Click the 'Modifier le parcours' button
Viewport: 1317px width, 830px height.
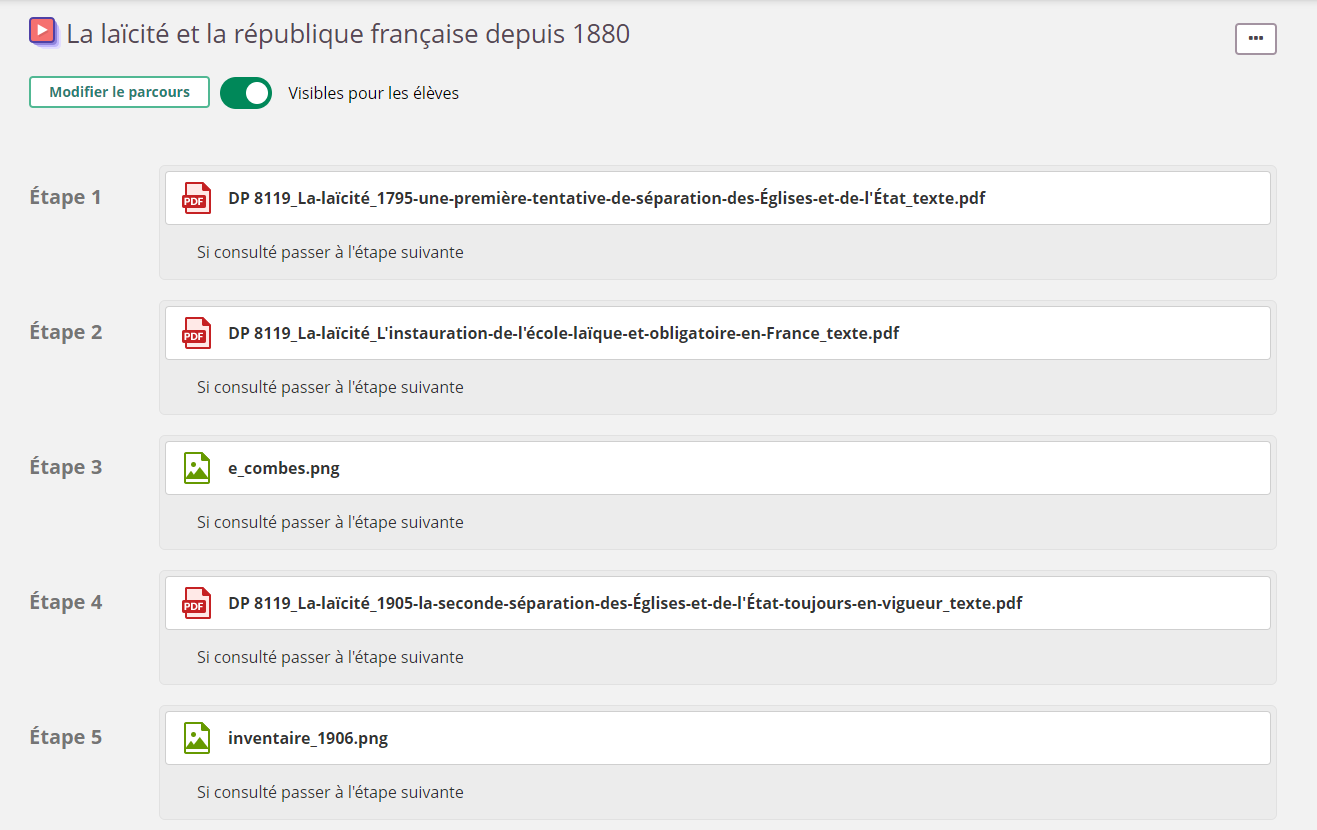[x=119, y=92]
